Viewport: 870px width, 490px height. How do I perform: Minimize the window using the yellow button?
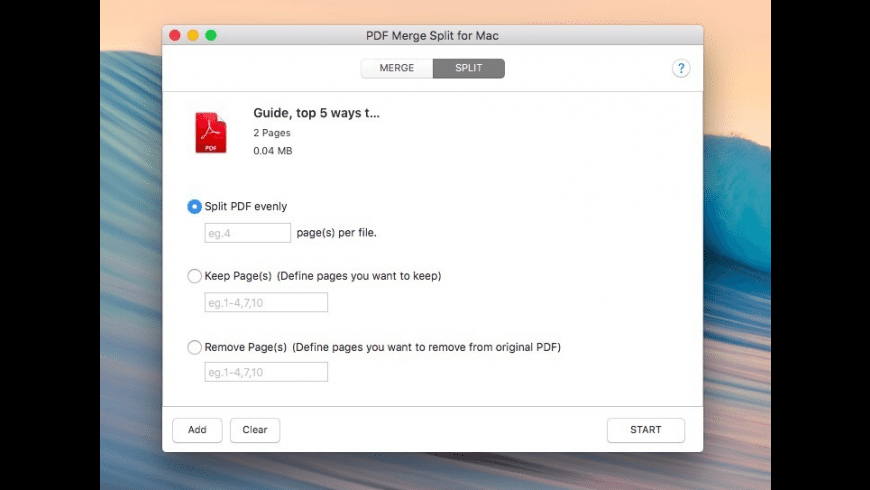coord(193,36)
